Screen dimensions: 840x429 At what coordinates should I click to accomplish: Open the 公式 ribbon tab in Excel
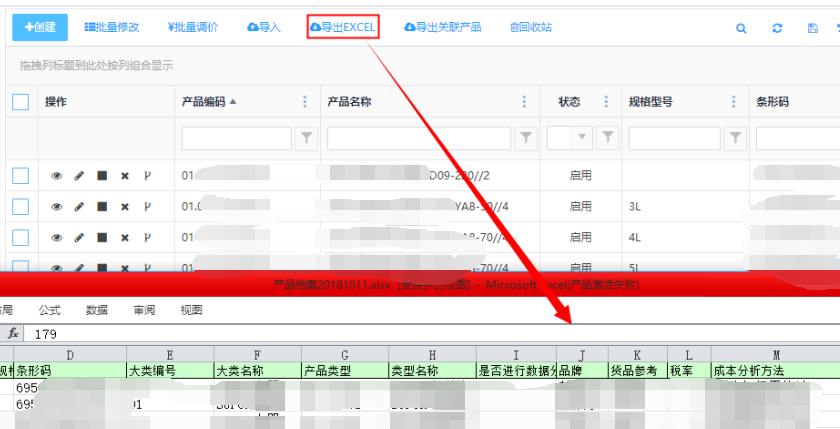pyautogui.click(x=49, y=310)
